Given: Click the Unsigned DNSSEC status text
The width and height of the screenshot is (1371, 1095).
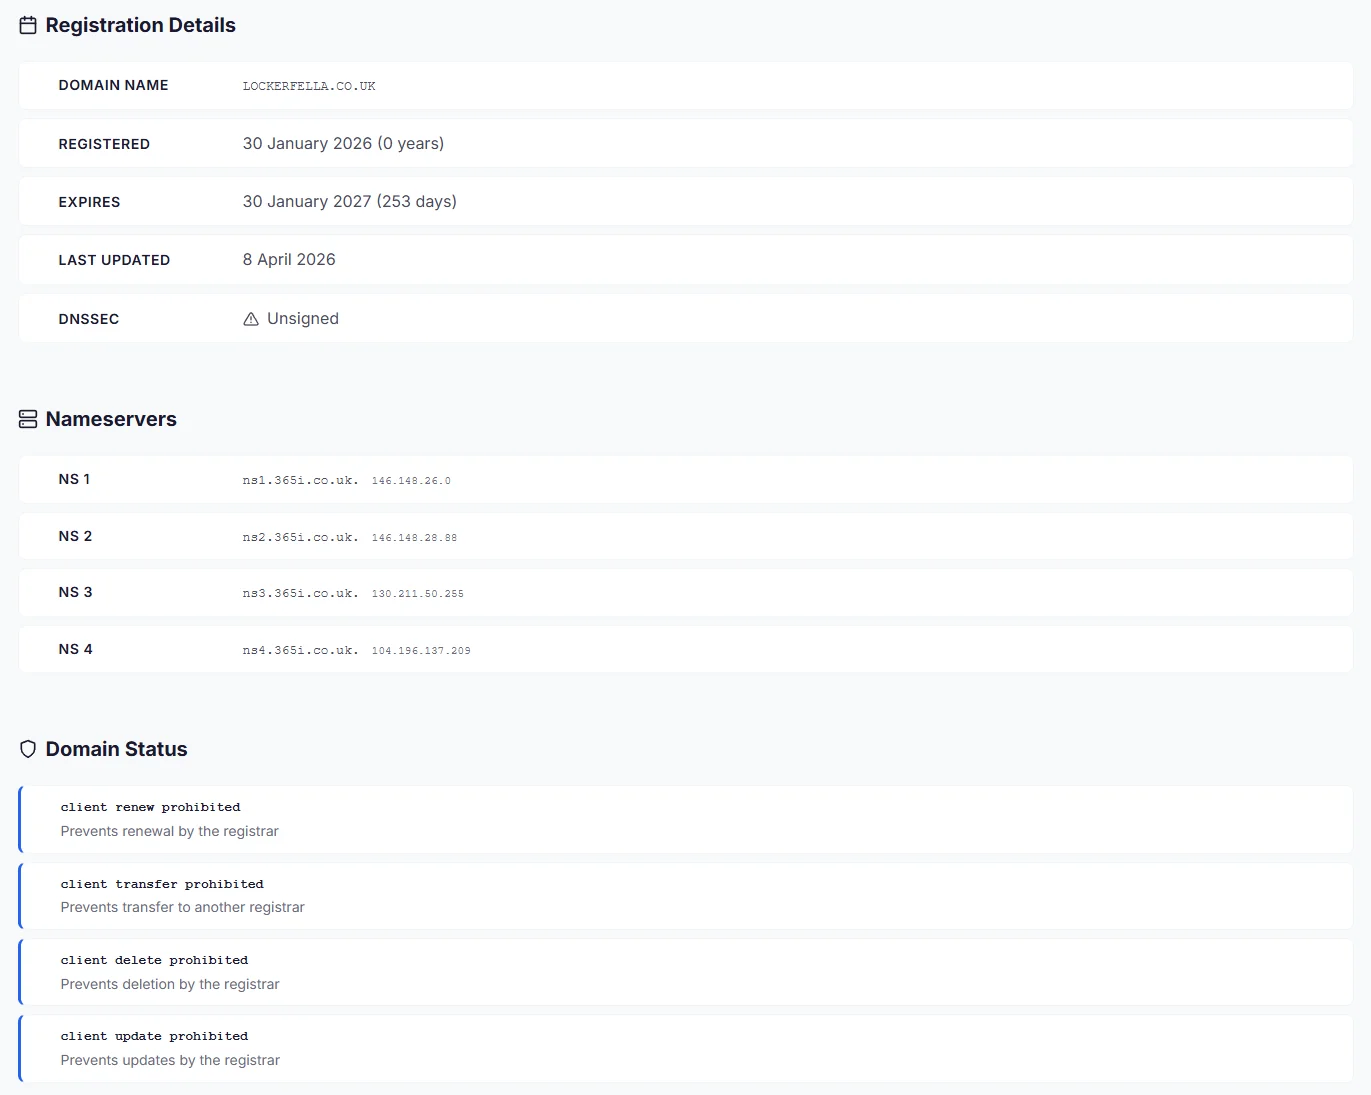Looking at the screenshot, I should tap(303, 318).
